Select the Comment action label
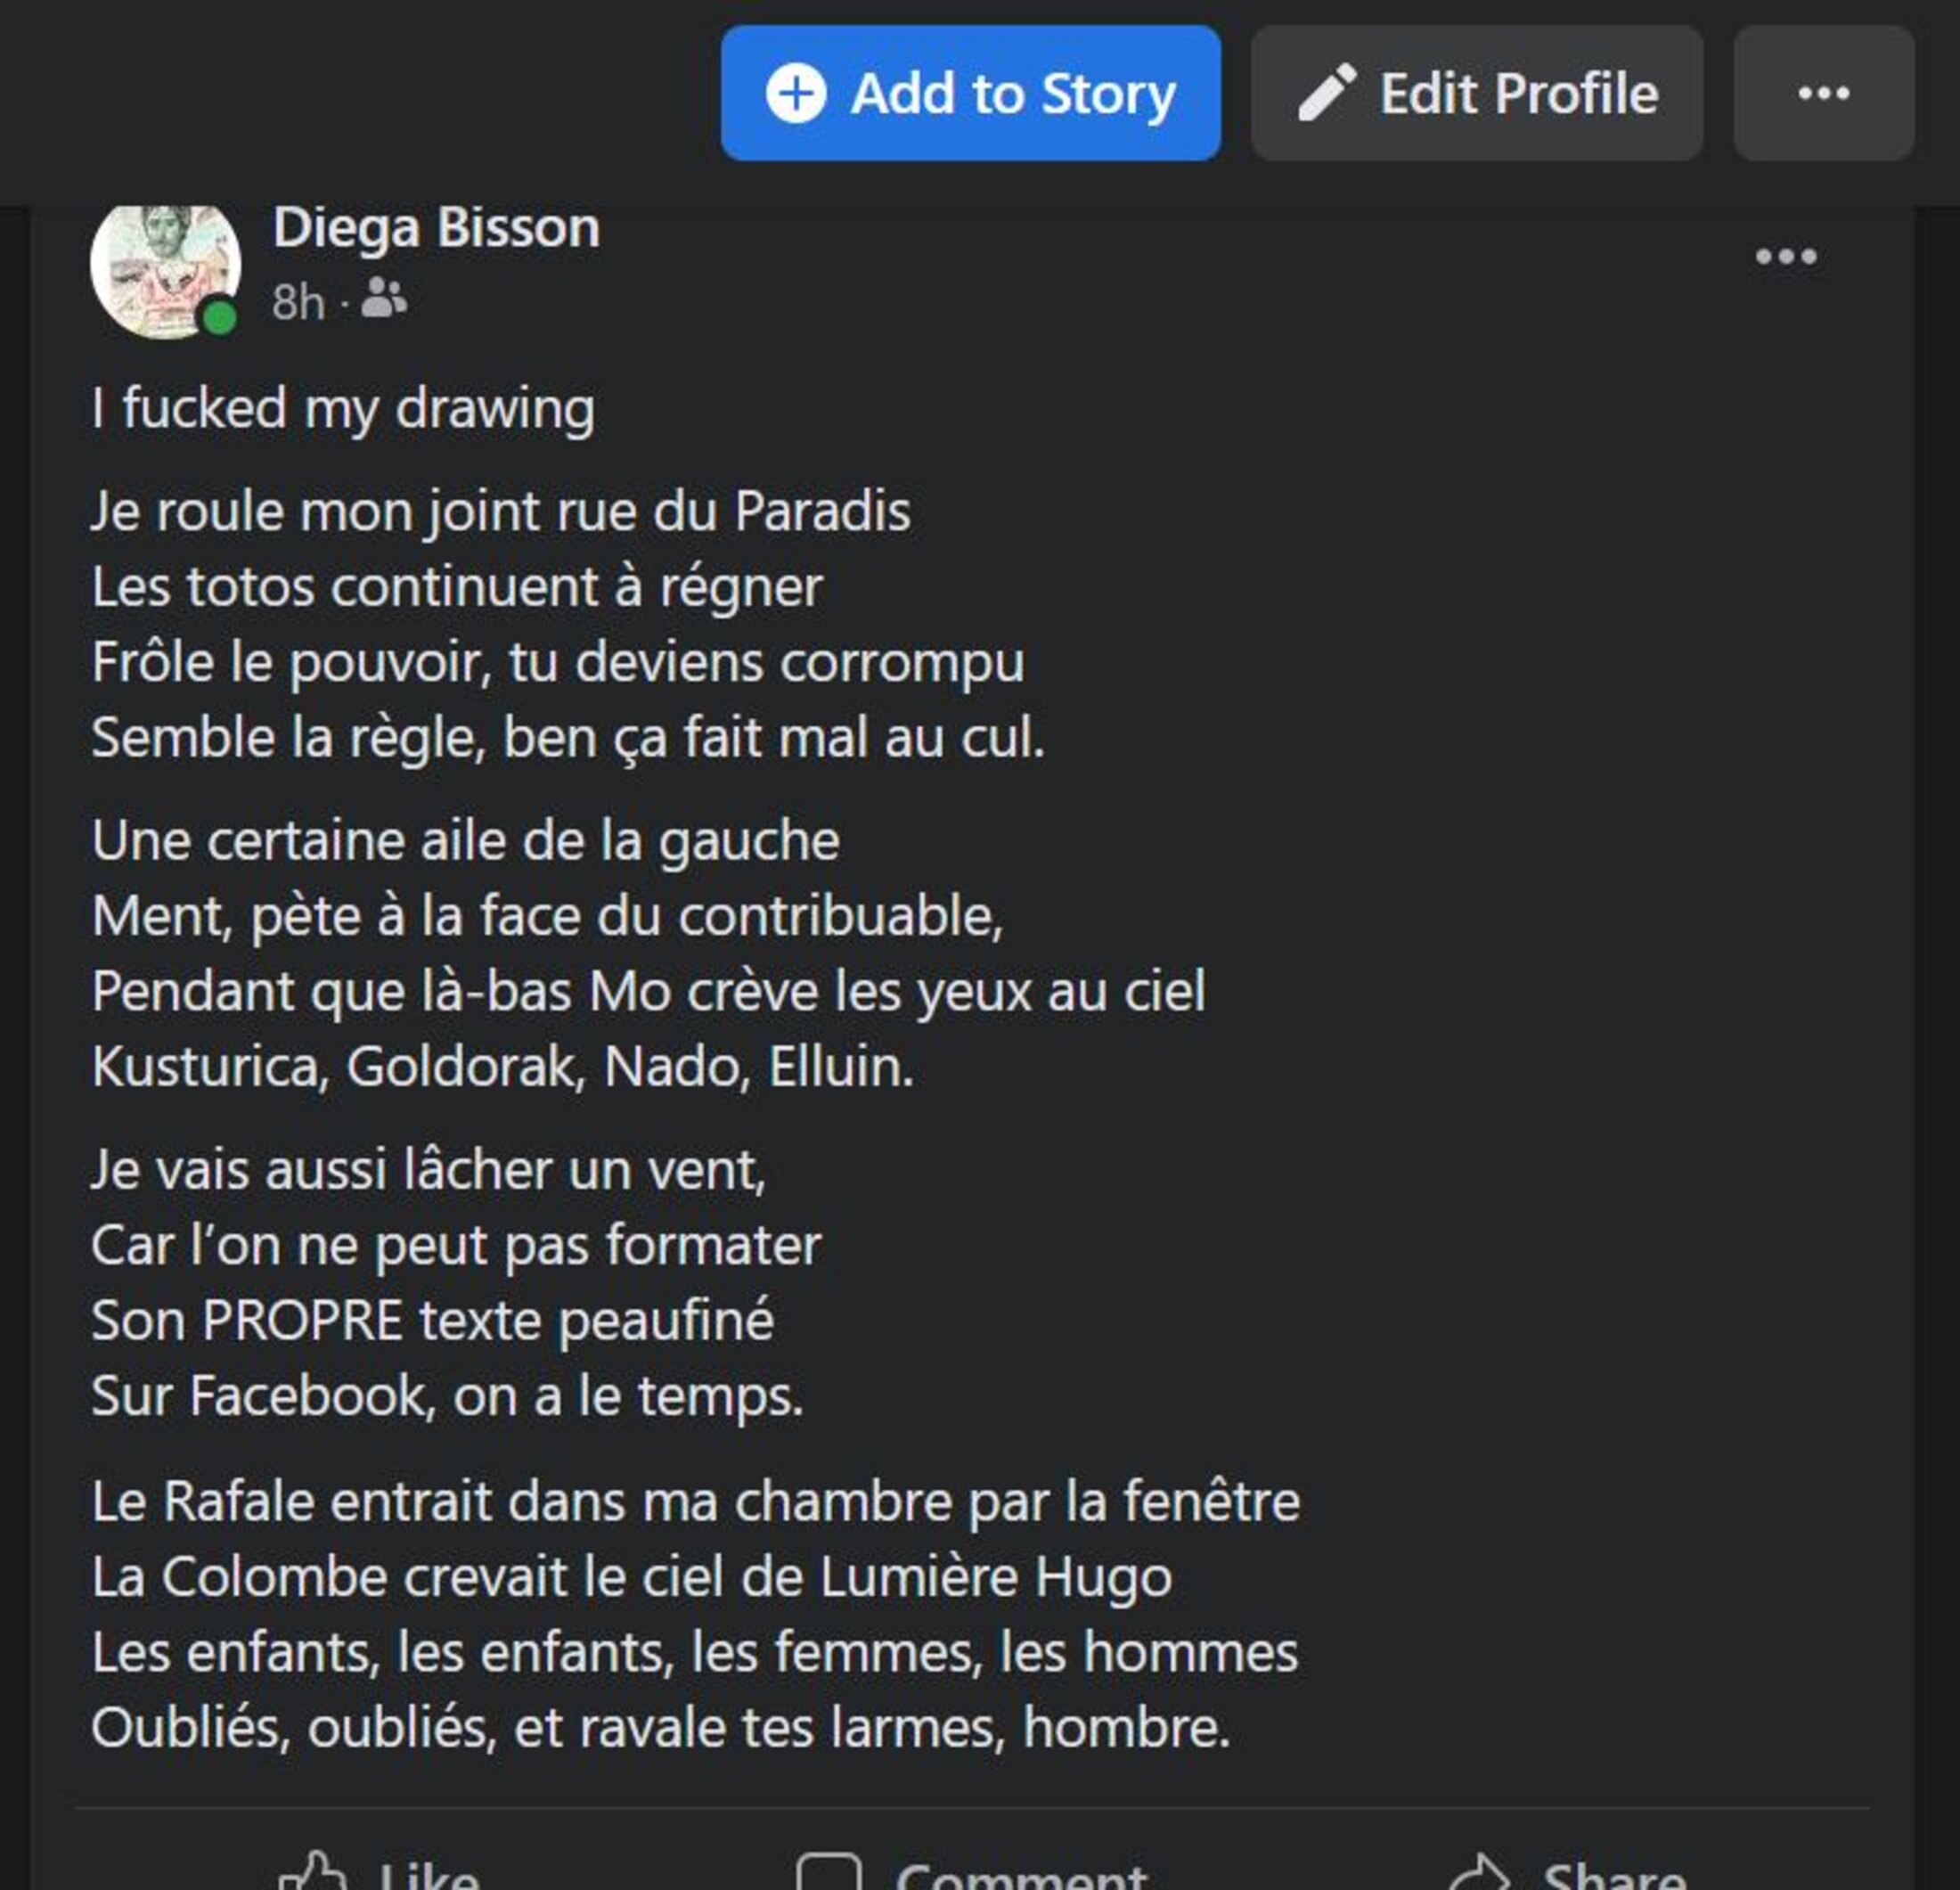This screenshot has width=1960, height=1890. [1020, 1874]
